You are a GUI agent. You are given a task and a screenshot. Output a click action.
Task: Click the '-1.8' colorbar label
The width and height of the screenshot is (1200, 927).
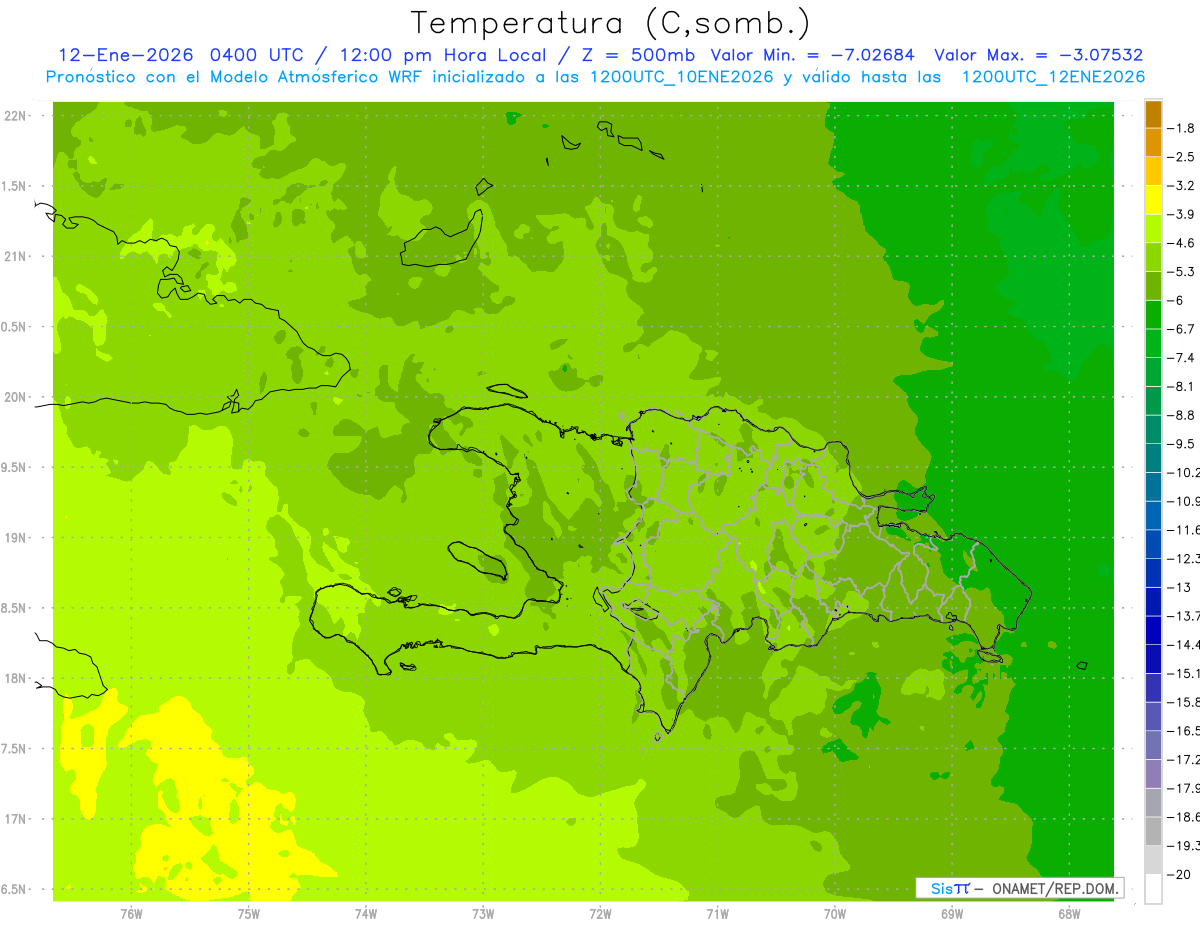(1181, 128)
